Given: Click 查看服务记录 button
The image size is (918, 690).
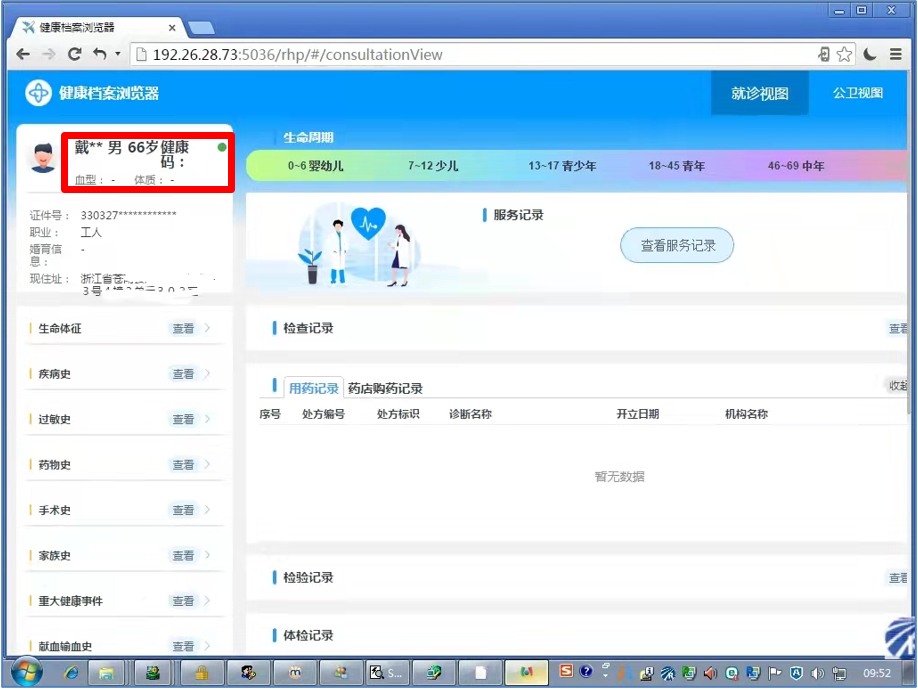Looking at the screenshot, I should 677,245.
